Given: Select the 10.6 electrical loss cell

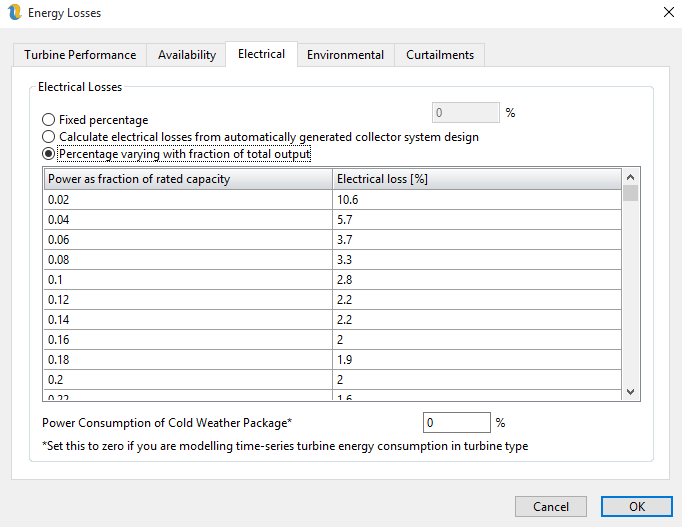Looking at the screenshot, I should pyautogui.click(x=477, y=199).
